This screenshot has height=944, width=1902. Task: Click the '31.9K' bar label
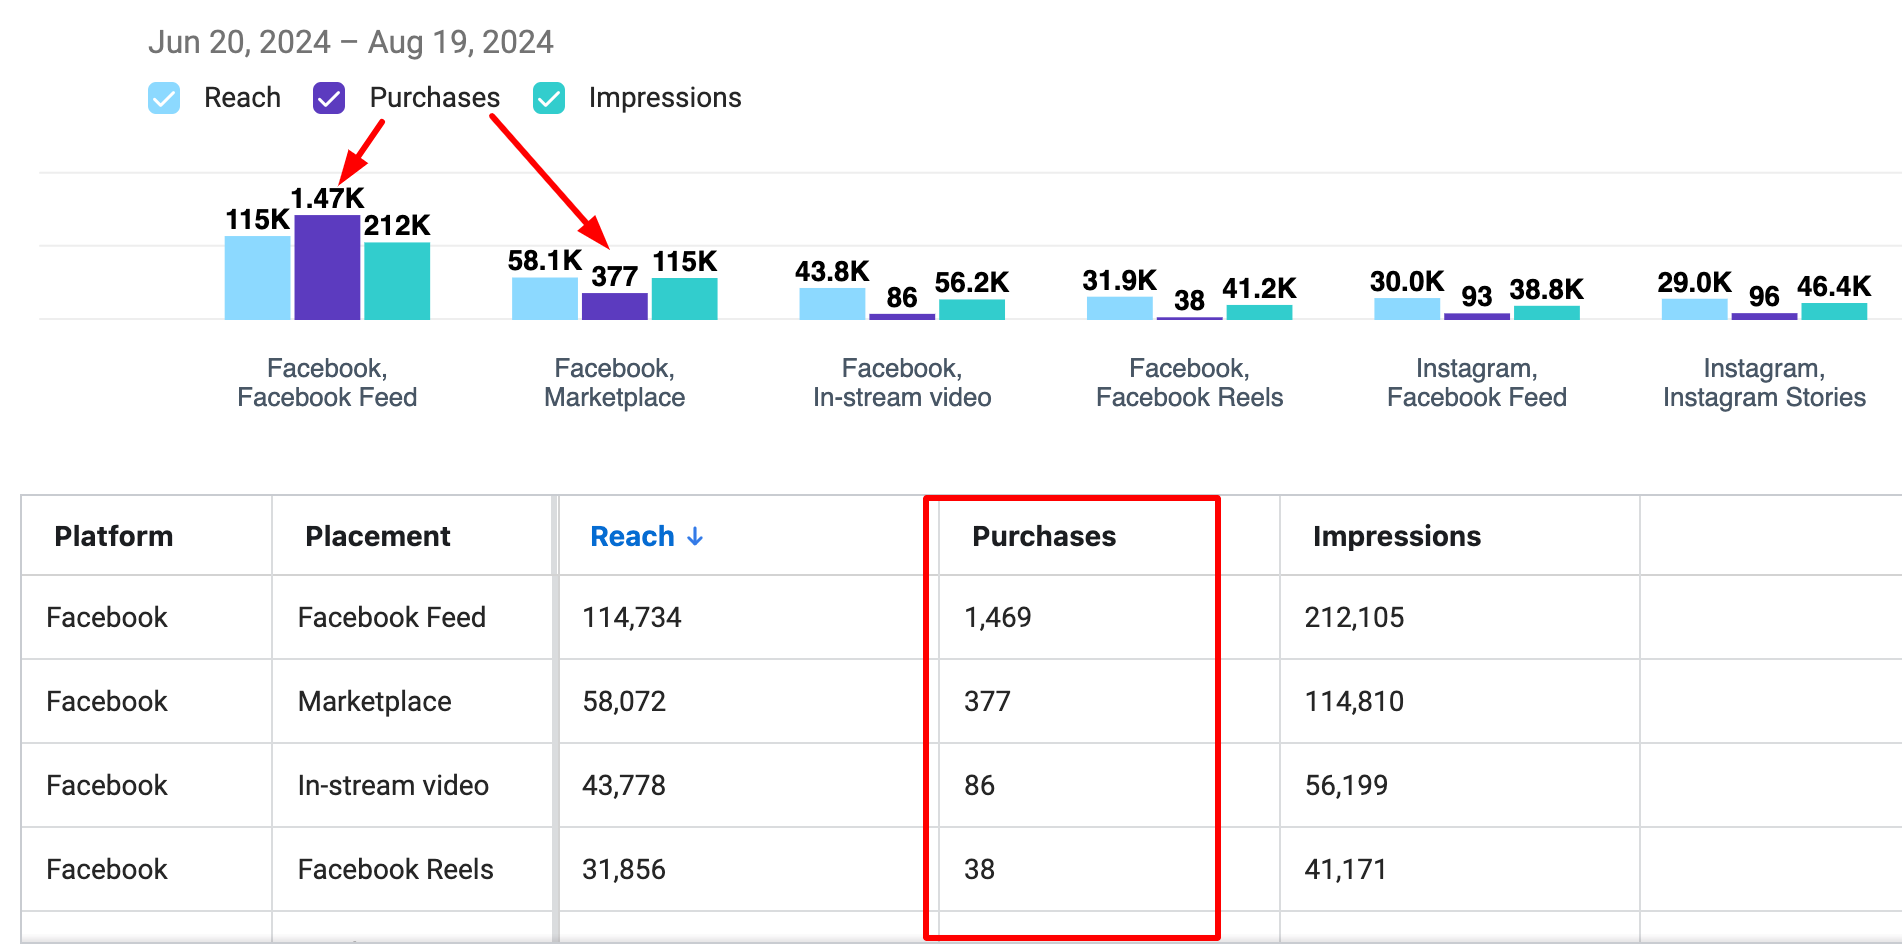coord(1120,281)
